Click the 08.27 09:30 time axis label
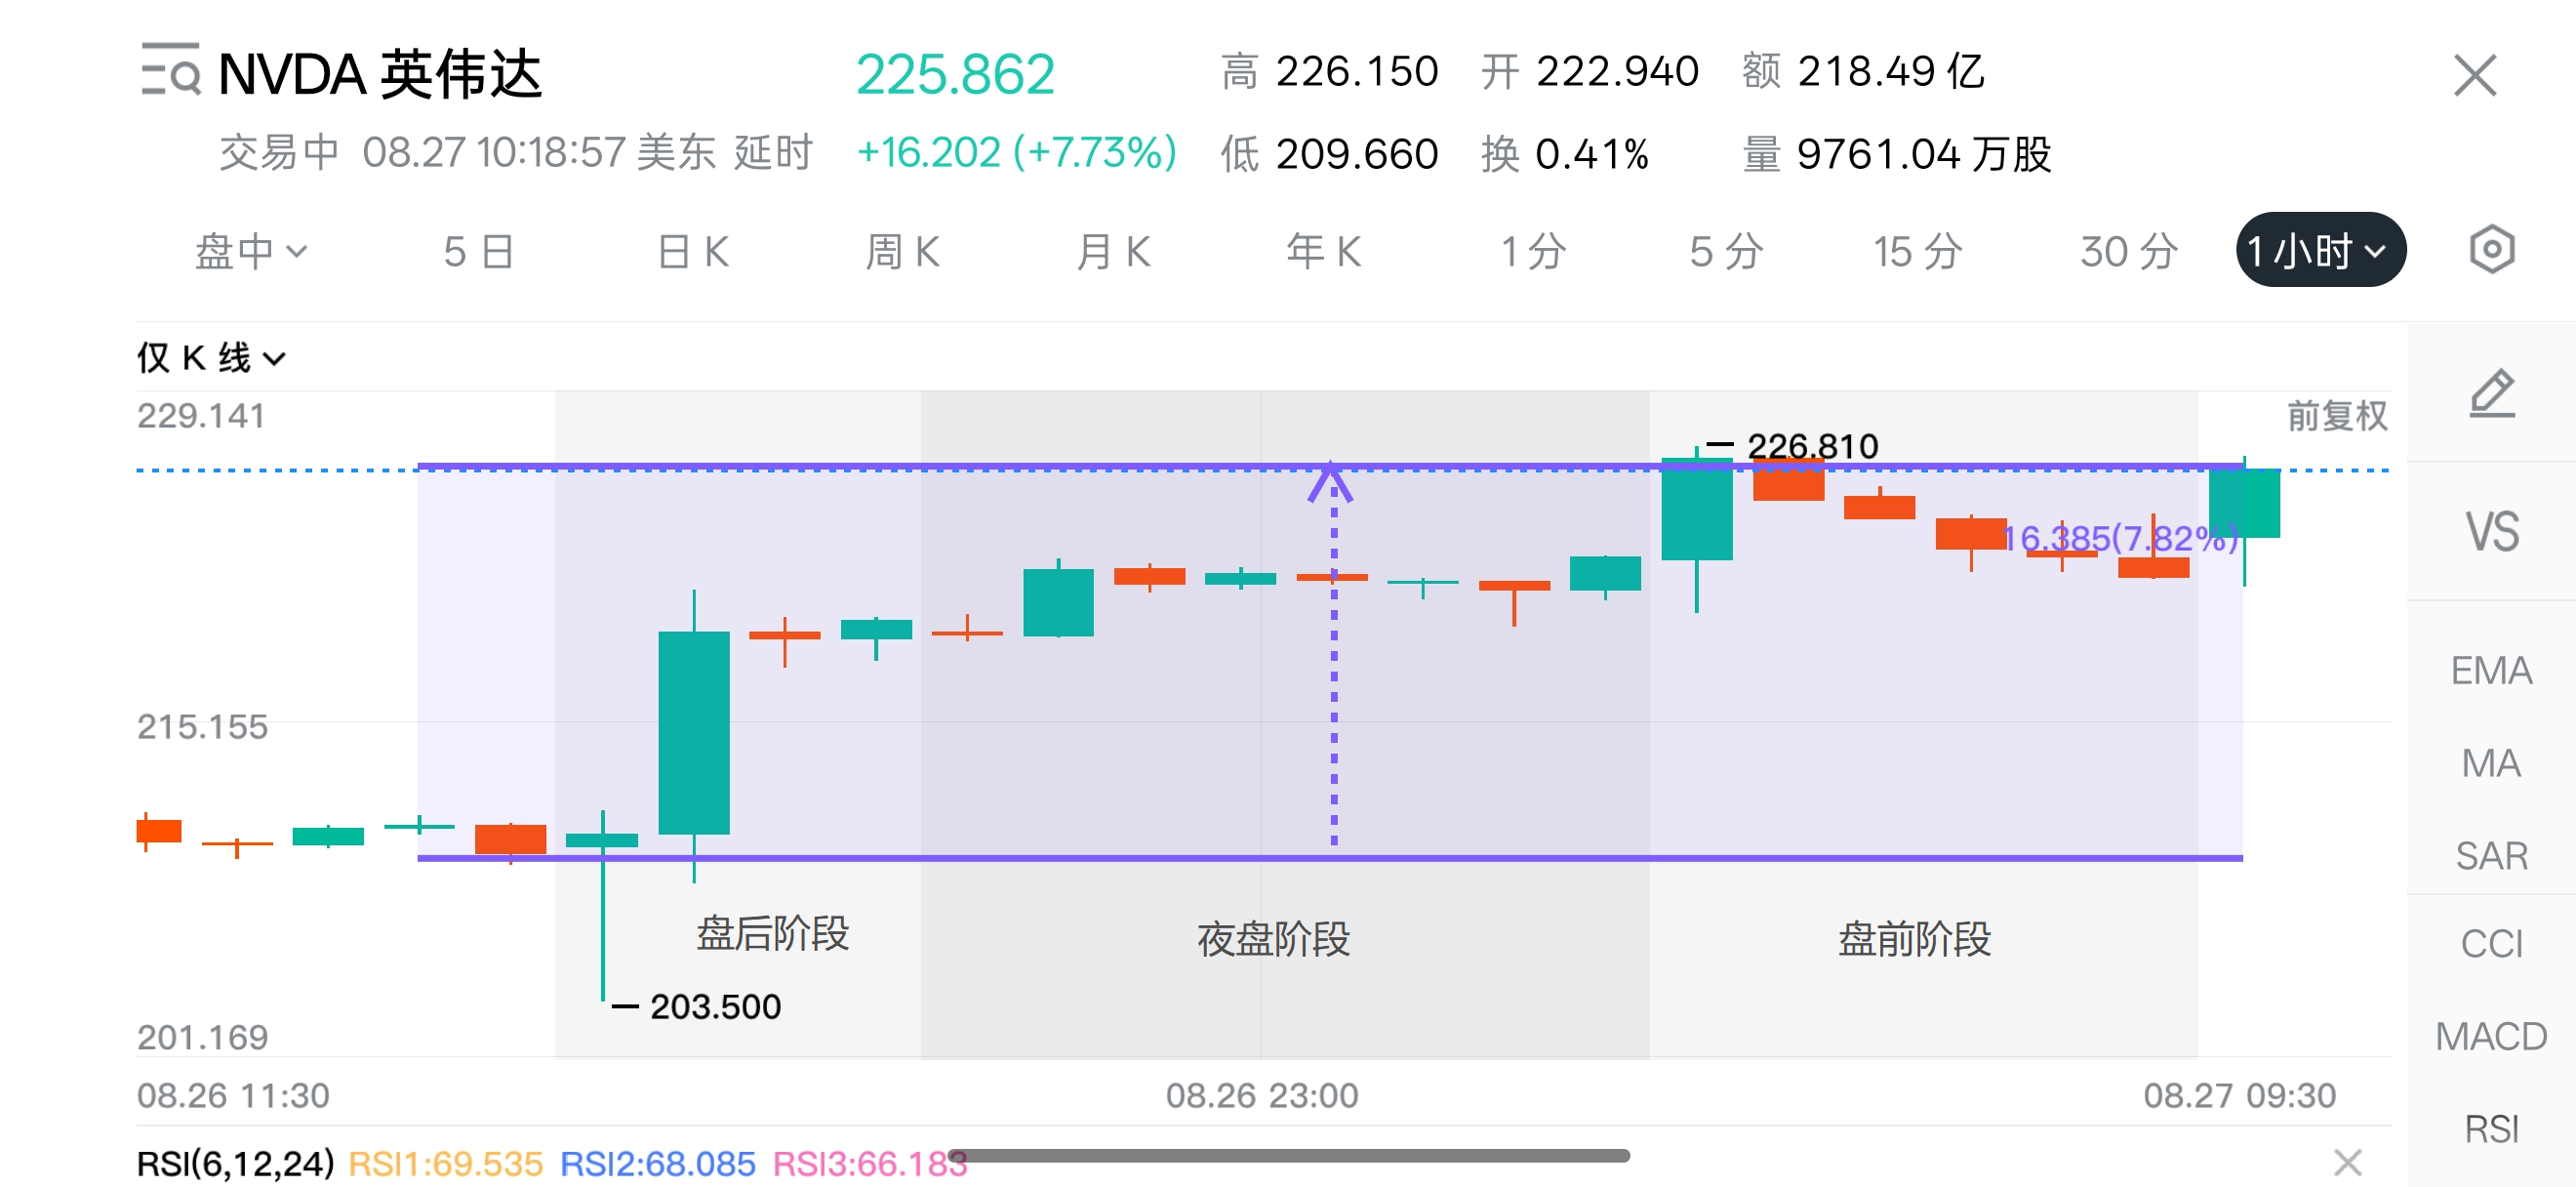 2239,1095
